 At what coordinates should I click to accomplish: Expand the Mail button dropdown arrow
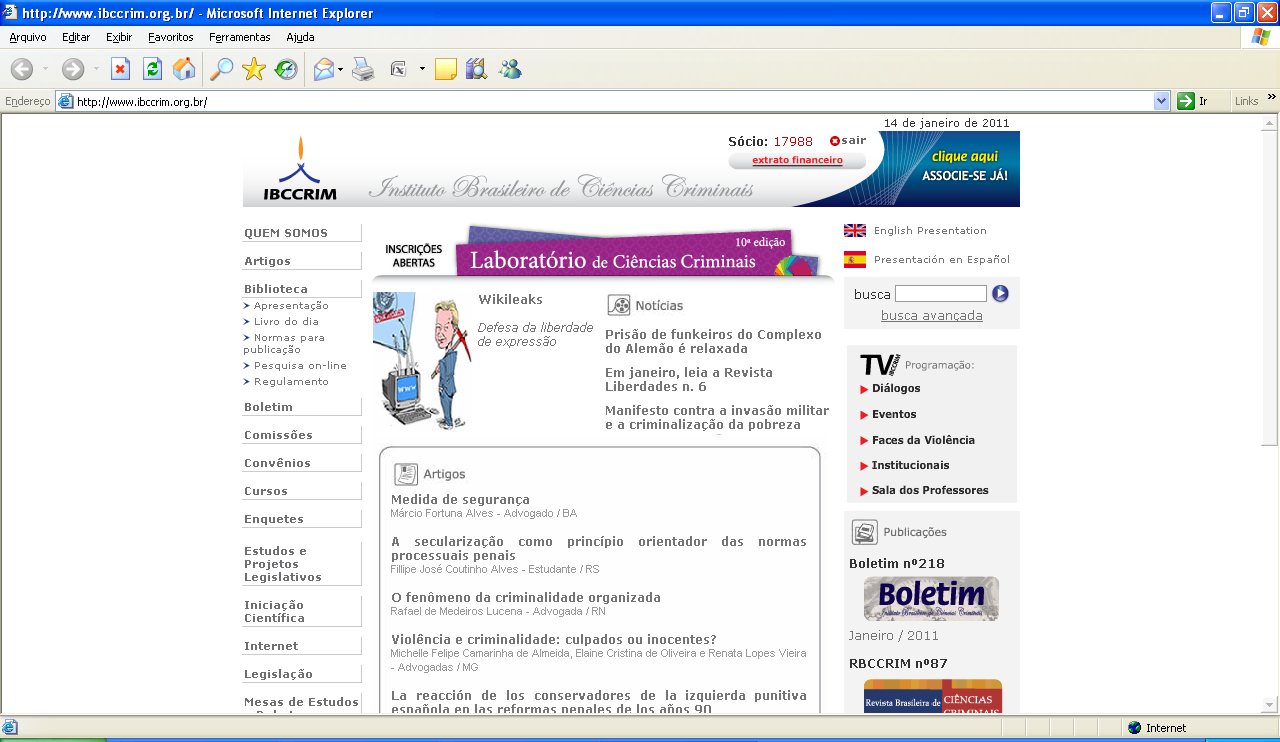click(x=341, y=69)
